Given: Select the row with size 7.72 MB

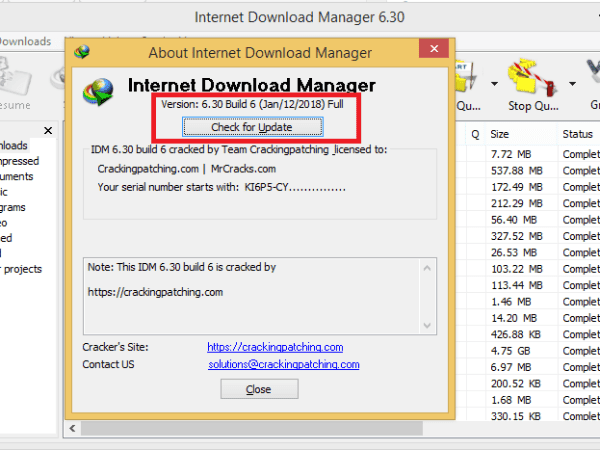Looking at the screenshot, I should [x=528, y=154].
